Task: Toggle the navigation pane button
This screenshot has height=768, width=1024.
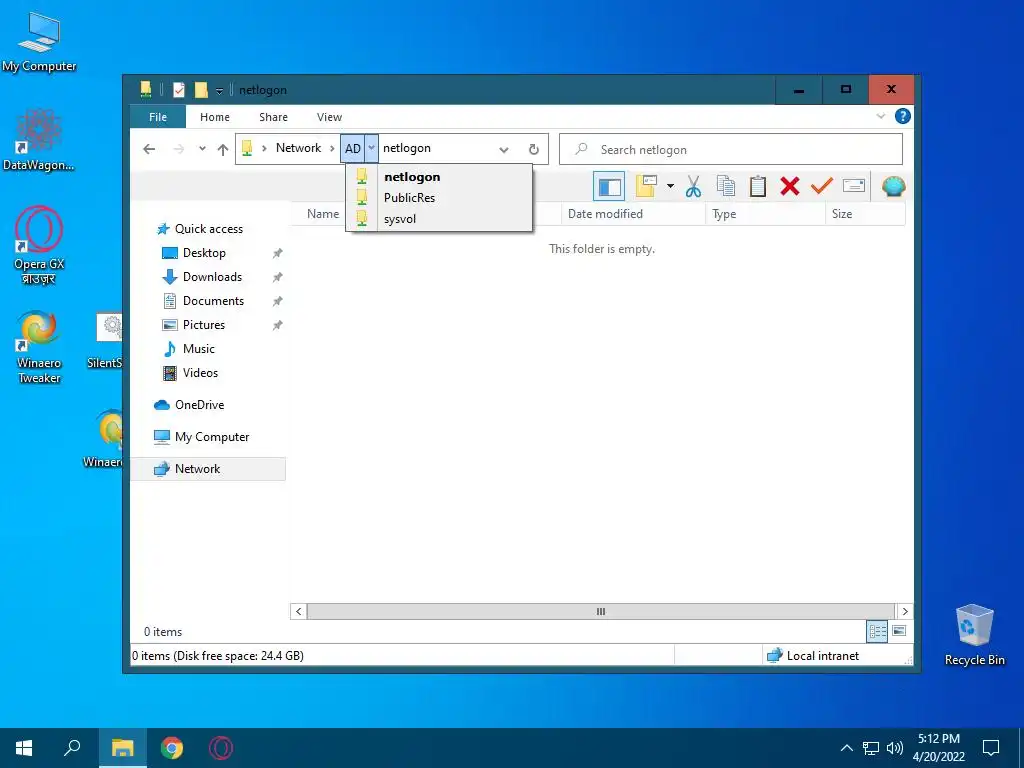Action: [609, 187]
